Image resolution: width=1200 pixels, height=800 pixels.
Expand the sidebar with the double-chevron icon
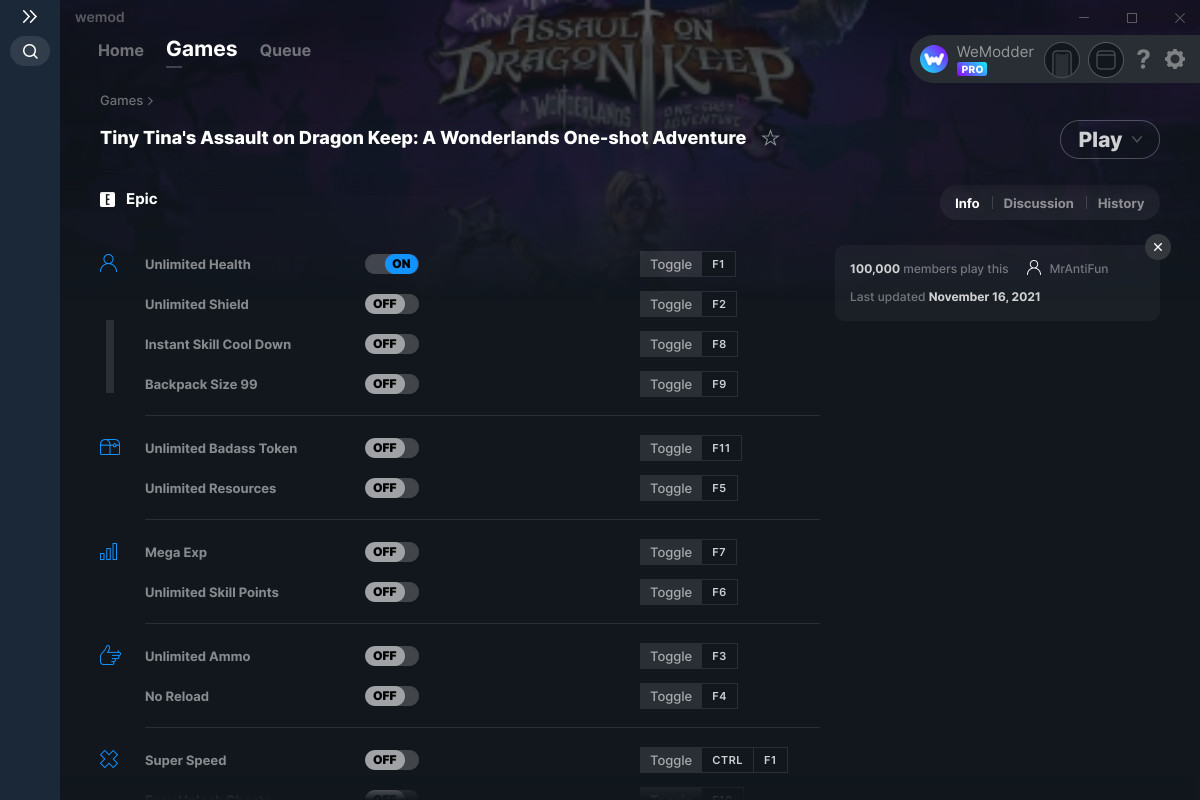coord(30,17)
